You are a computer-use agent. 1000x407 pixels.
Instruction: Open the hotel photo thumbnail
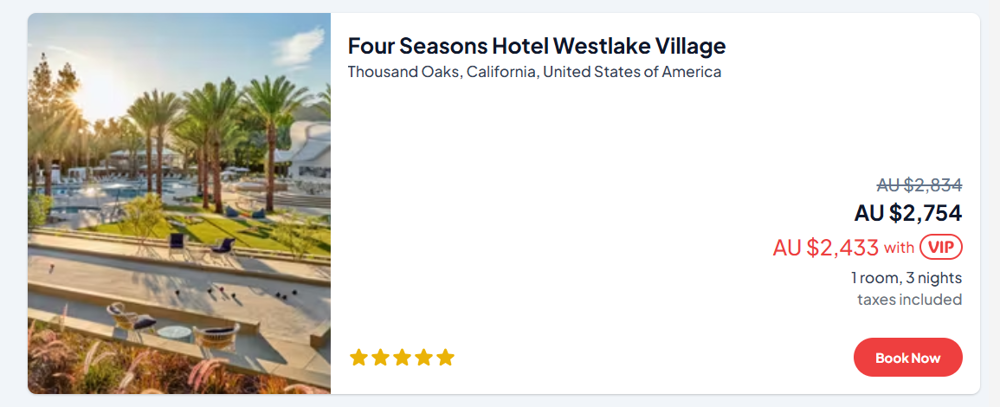pyautogui.click(x=179, y=203)
